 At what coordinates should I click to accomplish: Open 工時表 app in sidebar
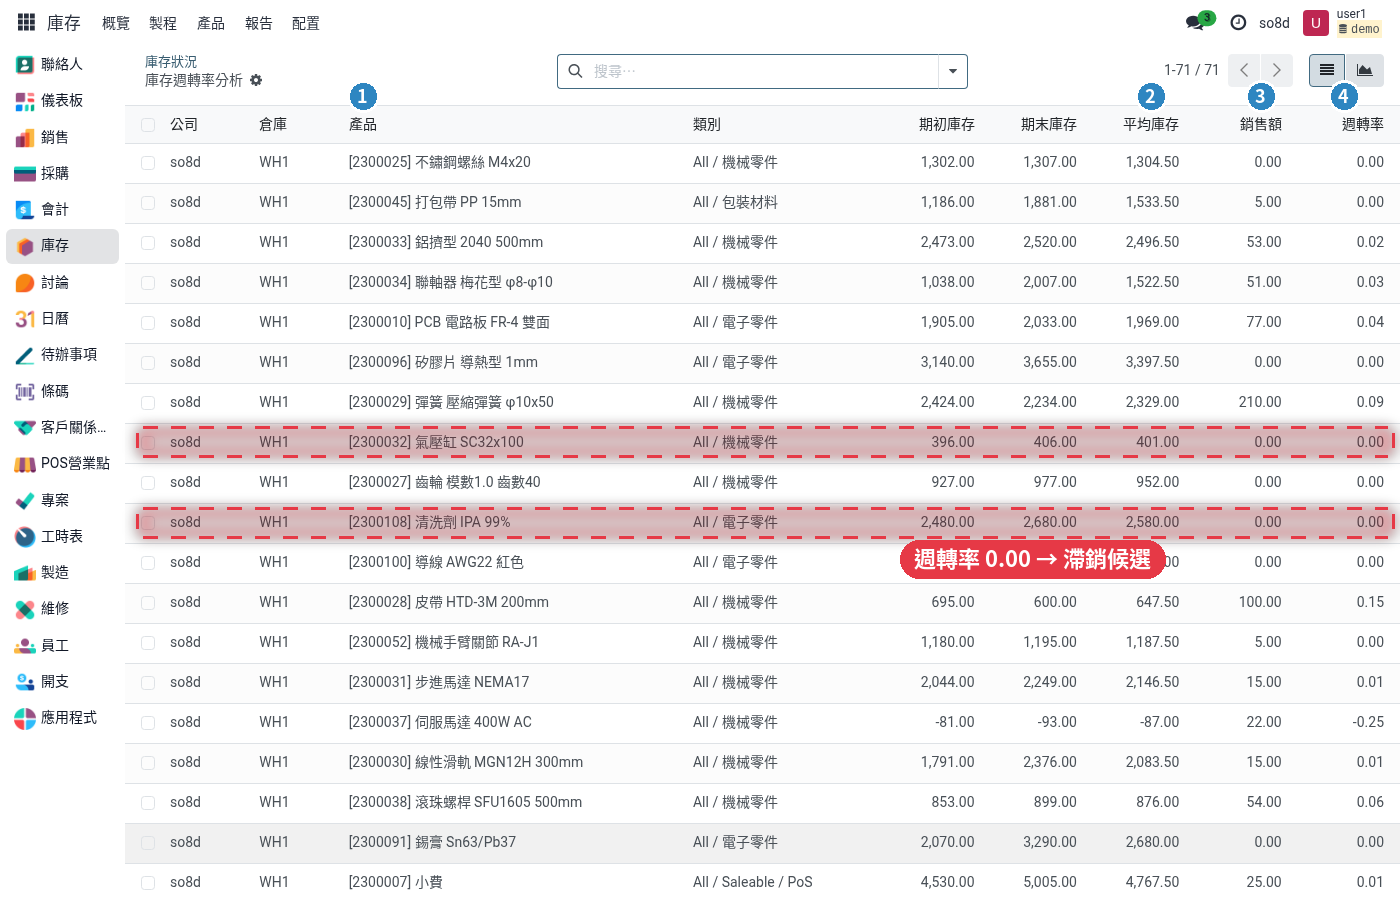tap(62, 536)
